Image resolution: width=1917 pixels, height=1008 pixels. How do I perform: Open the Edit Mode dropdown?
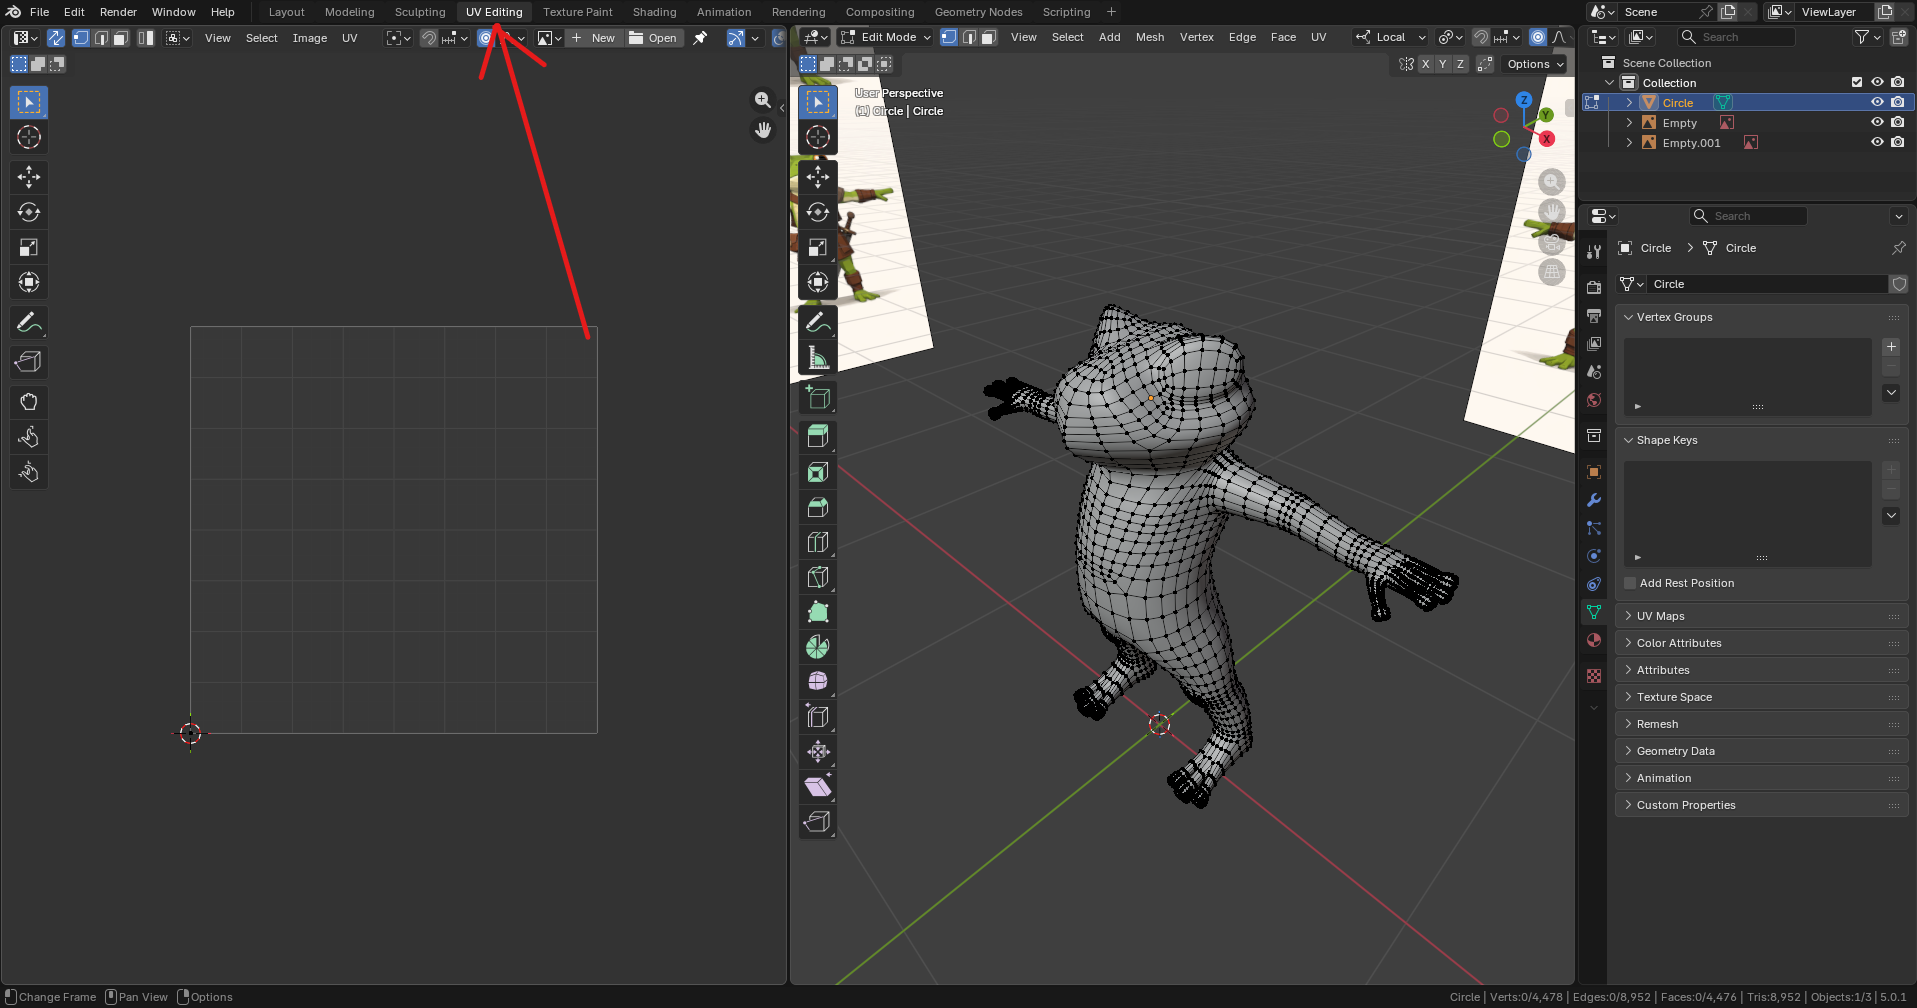[x=886, y=37]
